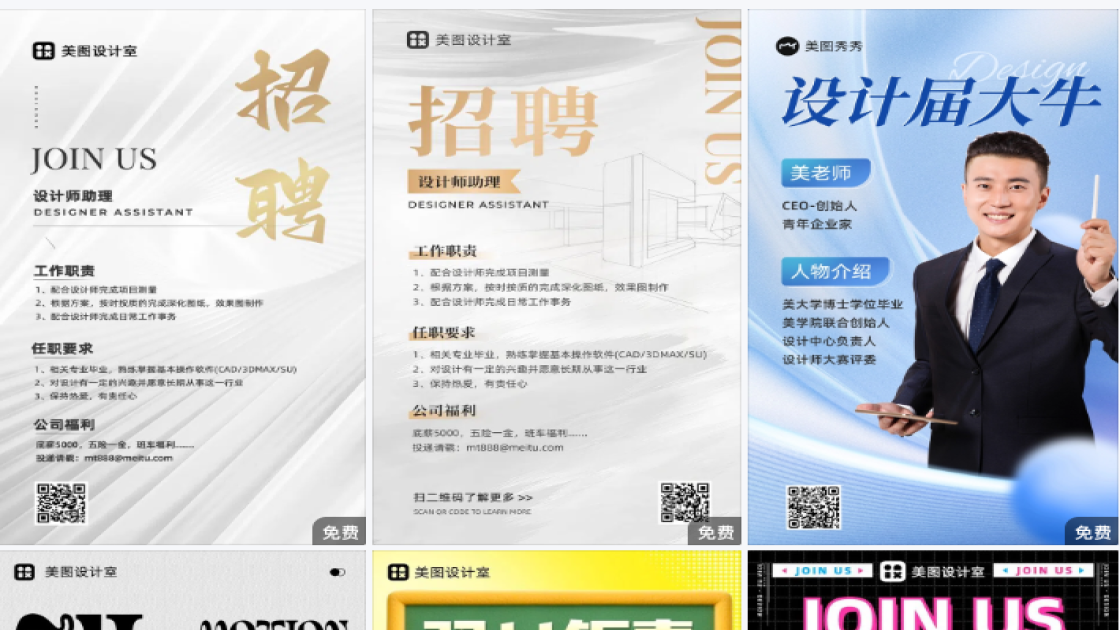Click 免费 badge on the blue 设计届大牛 poster

(1091, 531)
